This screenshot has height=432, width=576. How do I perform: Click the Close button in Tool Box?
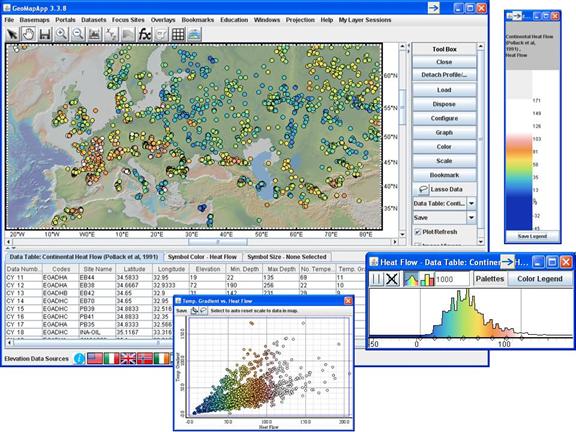coord(444,62)
